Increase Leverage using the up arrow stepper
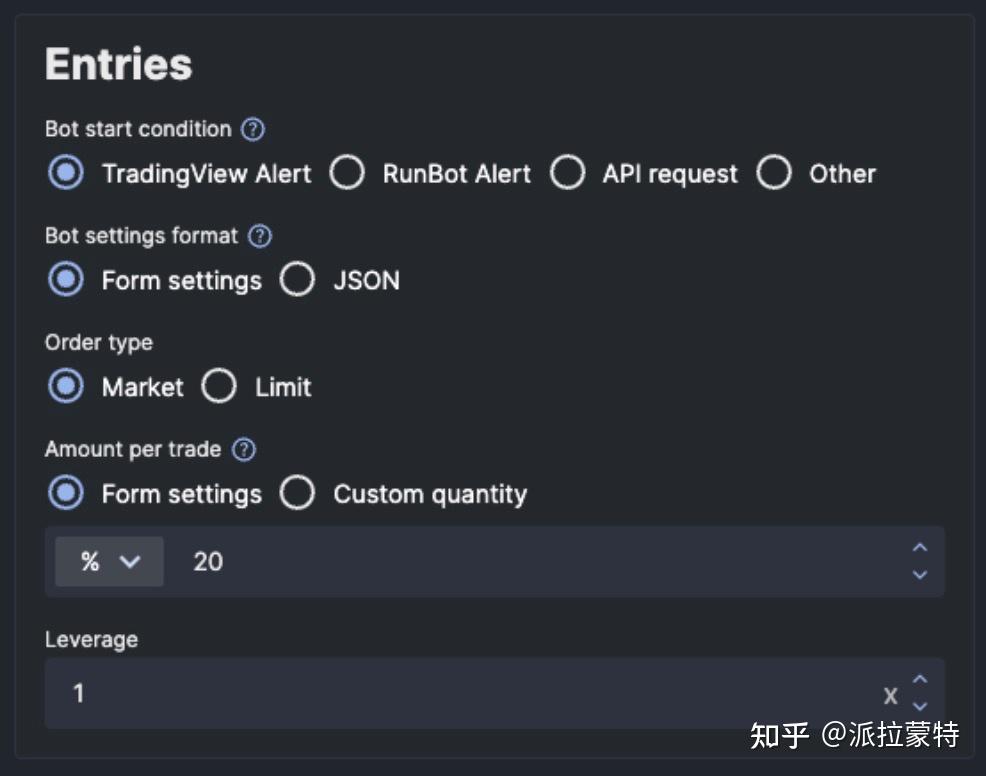 click(919, 680)
